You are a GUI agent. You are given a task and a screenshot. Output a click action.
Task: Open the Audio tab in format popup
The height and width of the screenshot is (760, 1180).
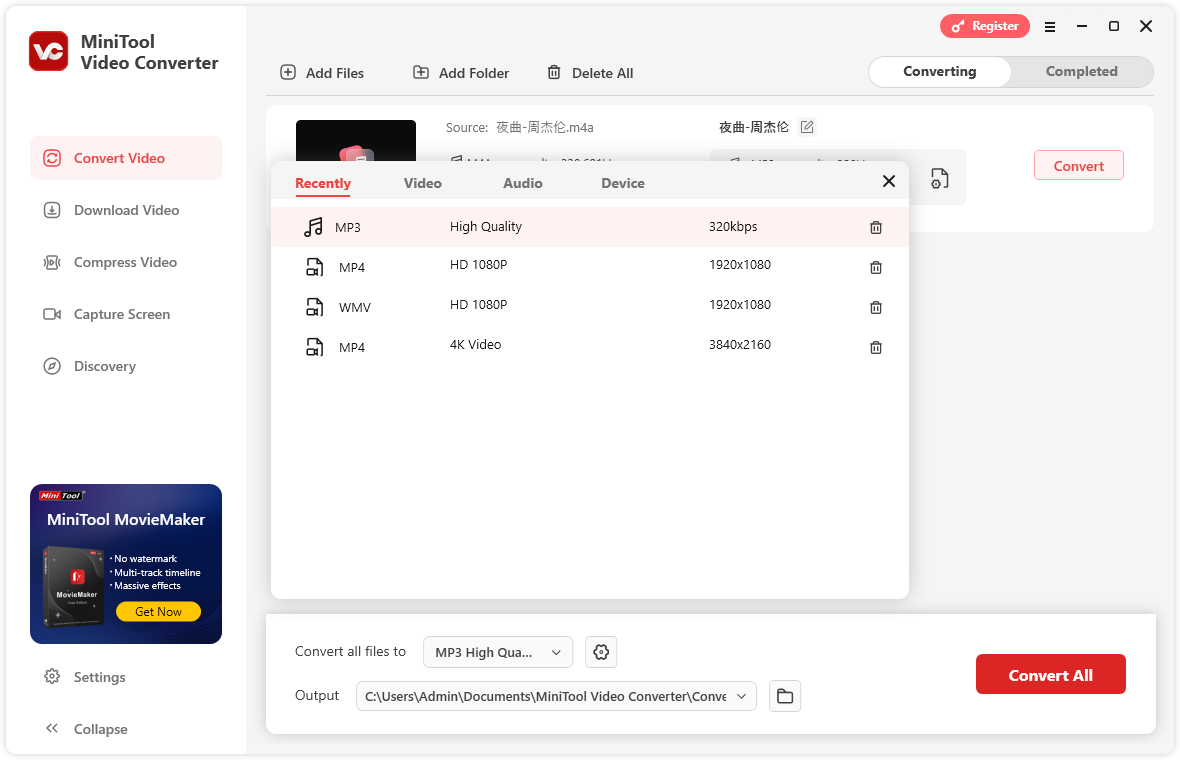coord(522,183)
